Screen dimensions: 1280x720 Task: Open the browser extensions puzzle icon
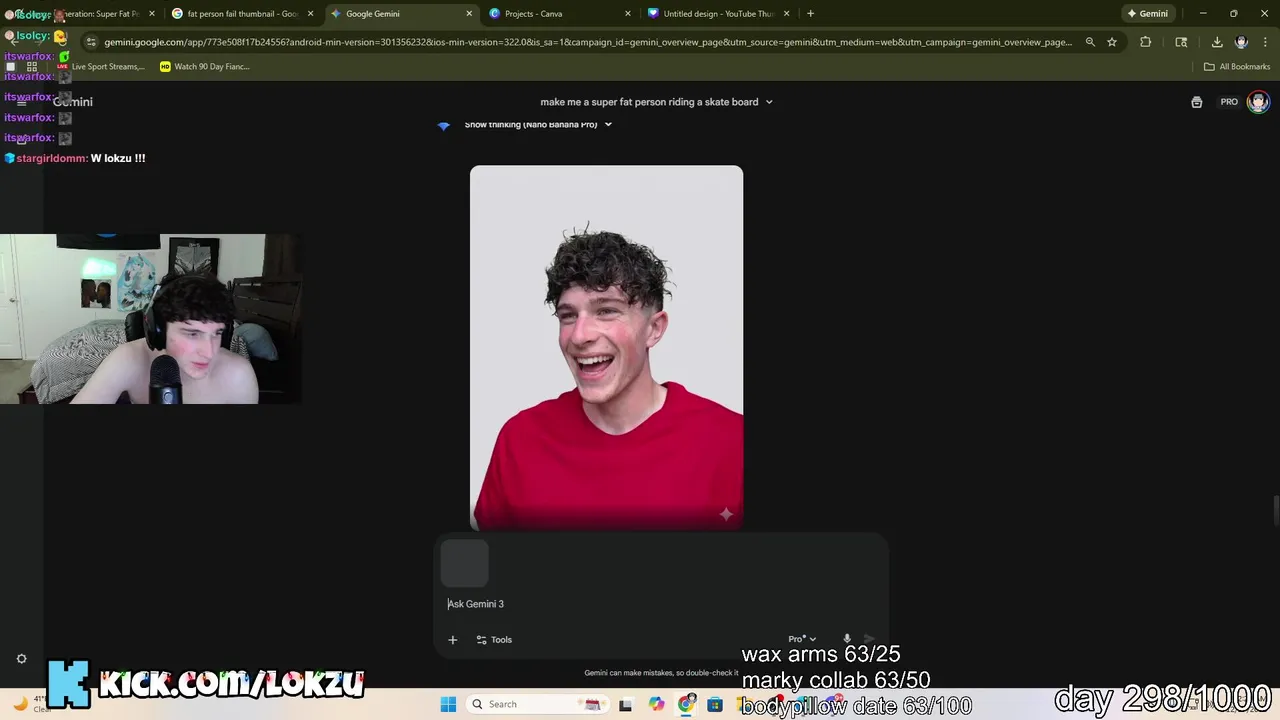point(1145,42)
